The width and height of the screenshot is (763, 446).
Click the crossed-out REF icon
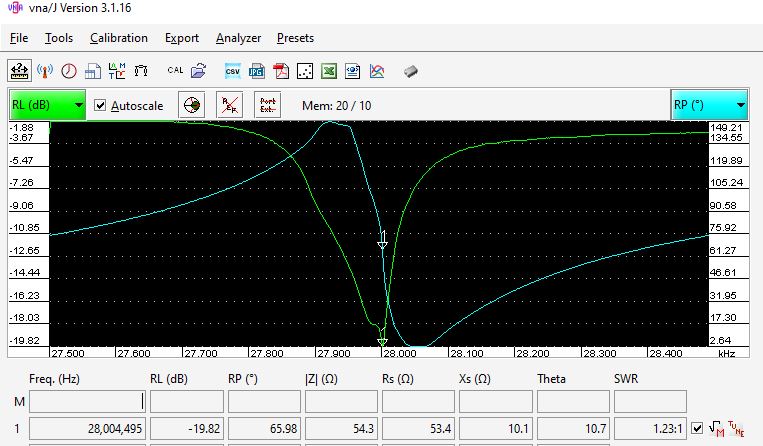(229, 105)
